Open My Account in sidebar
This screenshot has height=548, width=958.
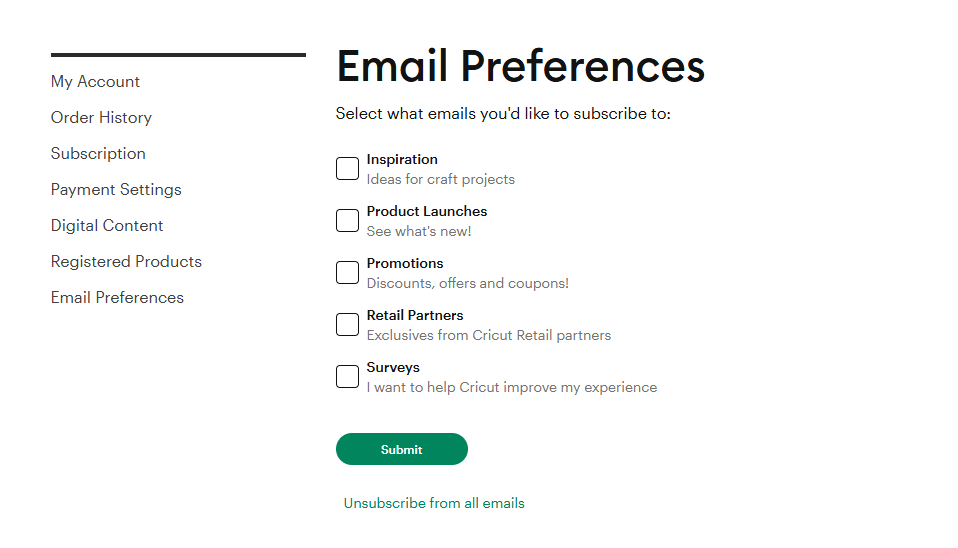point(95,82)
